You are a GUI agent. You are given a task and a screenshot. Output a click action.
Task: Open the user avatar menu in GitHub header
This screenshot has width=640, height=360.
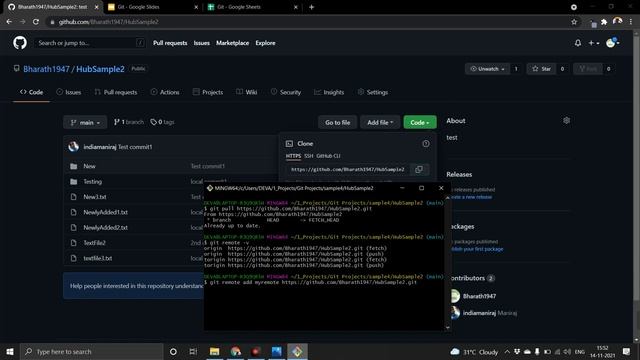click(x=613, y=42)
